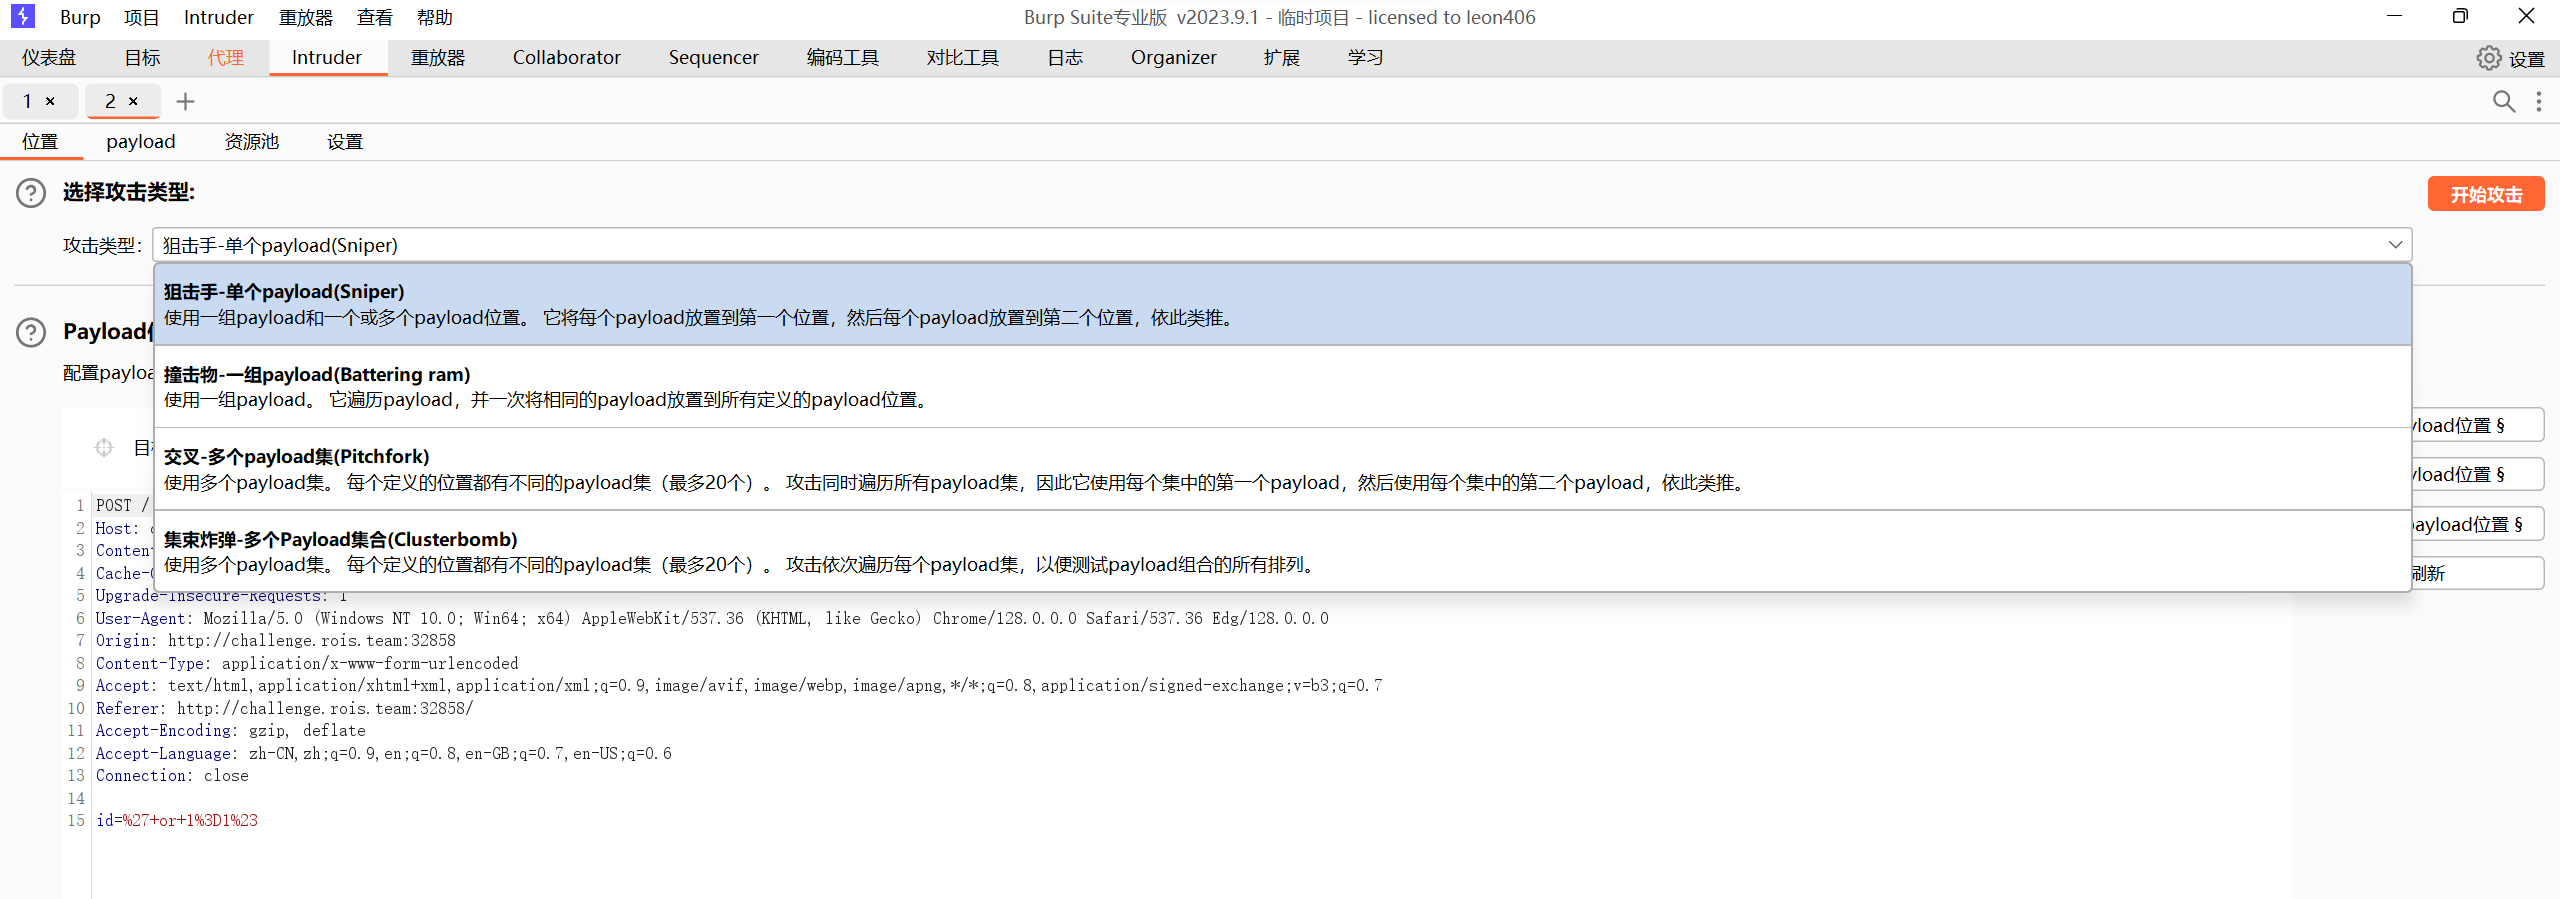Switch to Organizer tab
Screen dimensions: 2560x899
click(x=1174, y=57)
